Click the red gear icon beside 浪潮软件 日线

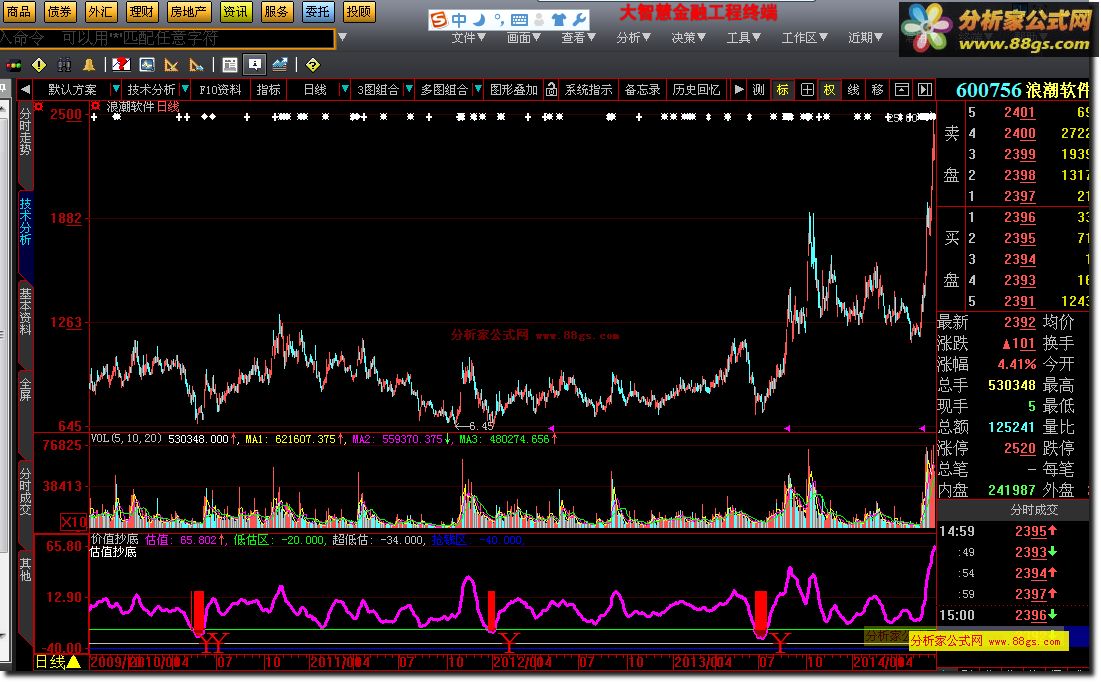click(95, 106)
